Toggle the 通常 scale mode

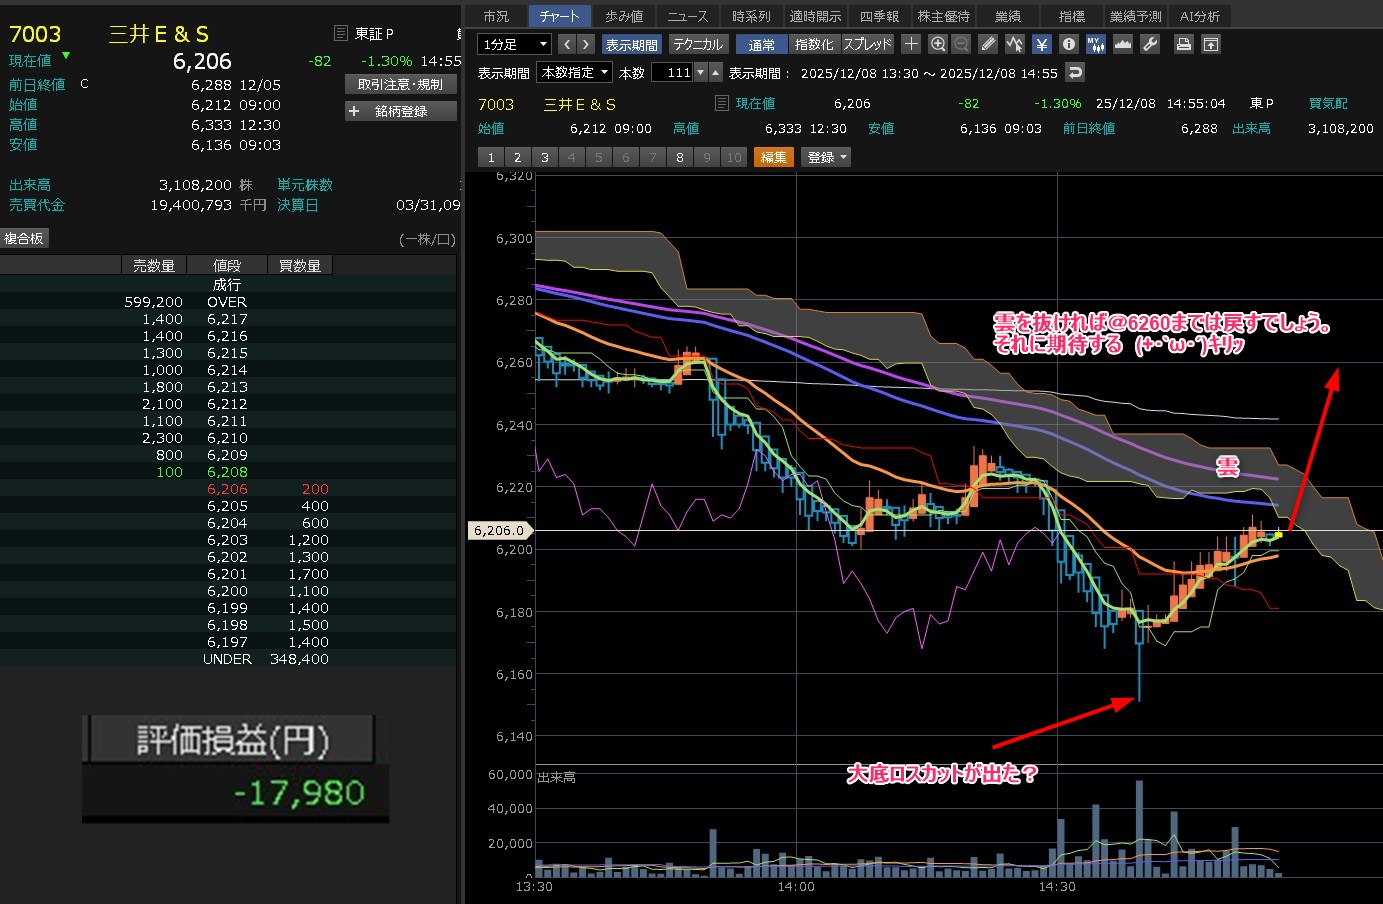pyautogui.click(x=761, y=44)
